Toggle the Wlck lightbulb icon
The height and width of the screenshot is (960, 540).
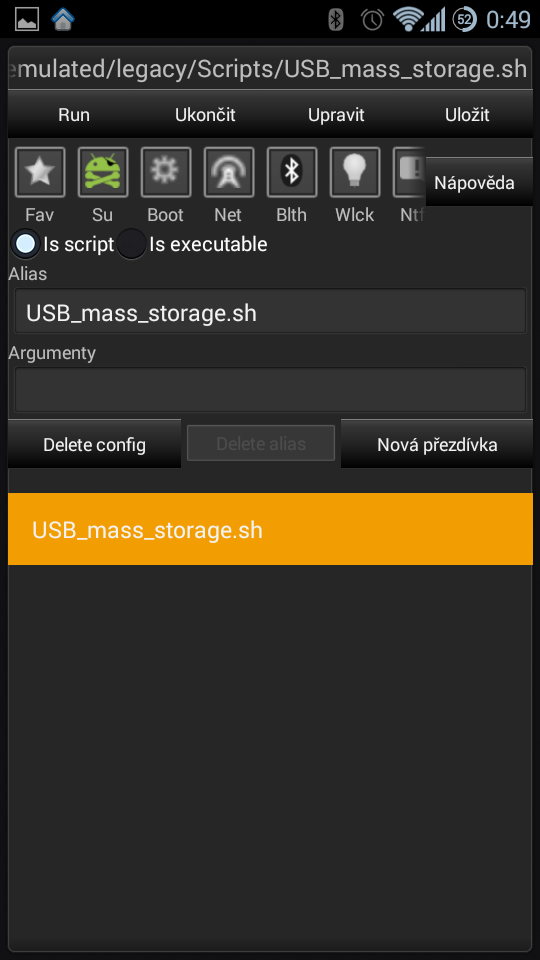pyautogui.click(x=355, y=172)
